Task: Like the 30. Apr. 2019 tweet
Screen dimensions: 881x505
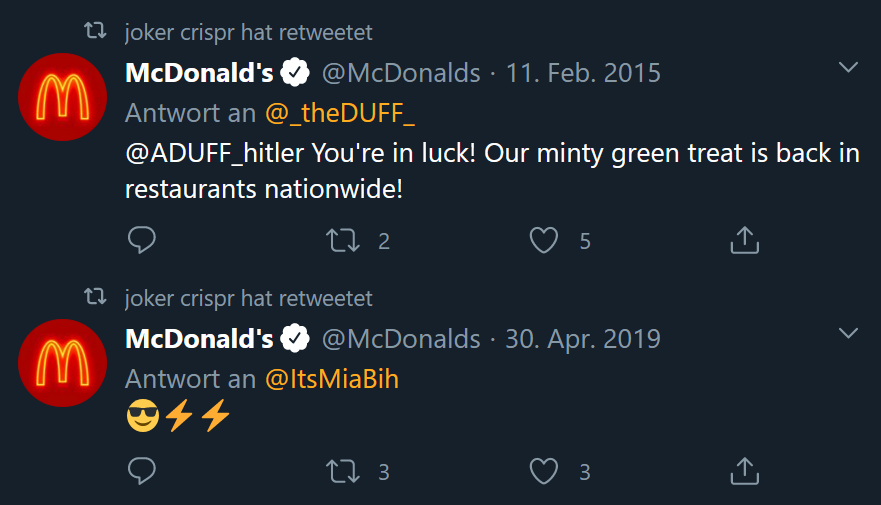Action: 544,471
